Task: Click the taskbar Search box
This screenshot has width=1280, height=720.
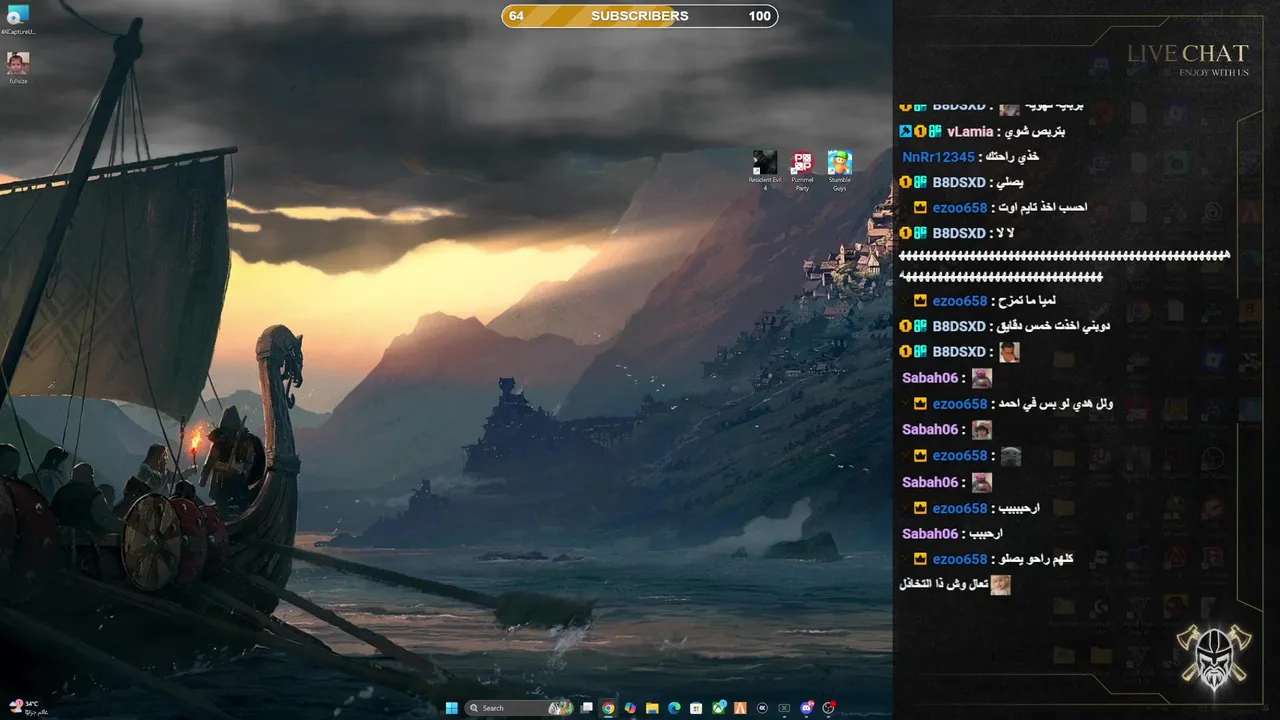Action: 519,708
